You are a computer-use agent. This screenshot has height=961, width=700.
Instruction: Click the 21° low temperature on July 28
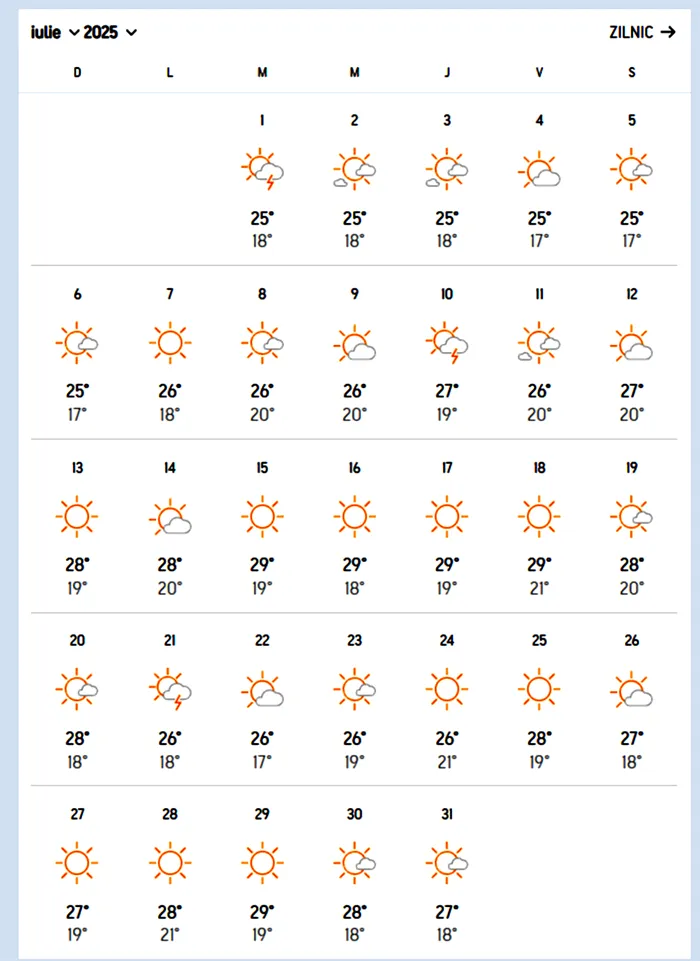pos(170,934)
